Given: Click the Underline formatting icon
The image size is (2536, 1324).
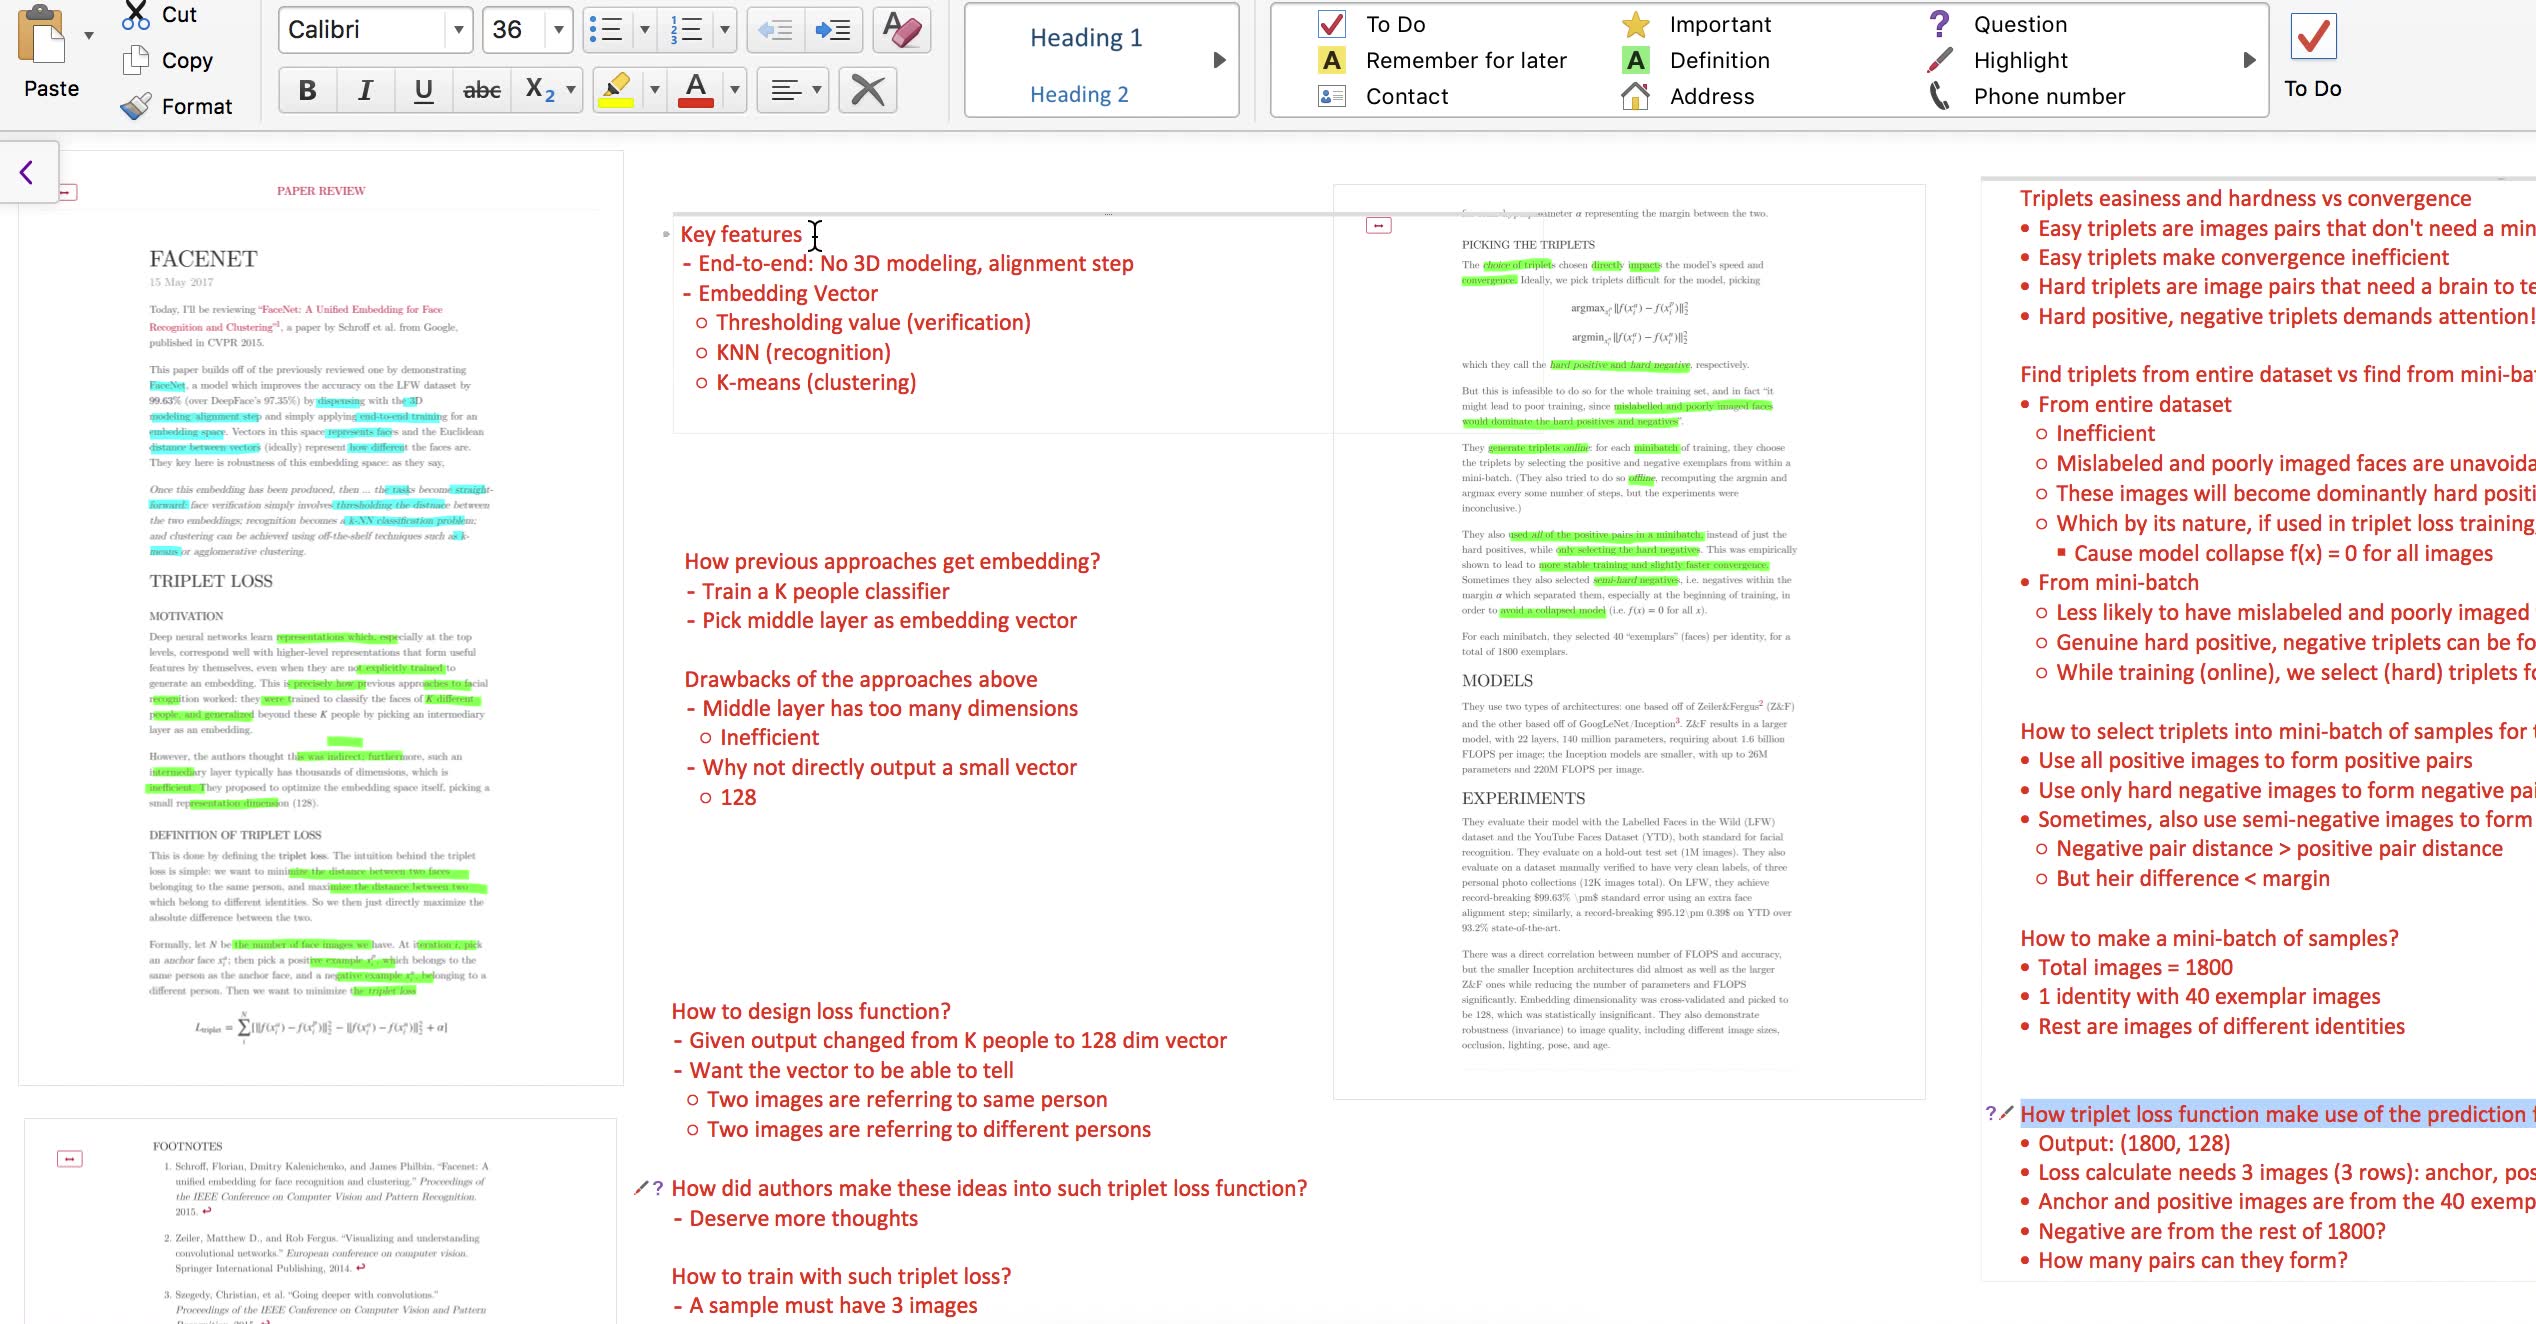Looking at the screenshot, I should 424,89.
